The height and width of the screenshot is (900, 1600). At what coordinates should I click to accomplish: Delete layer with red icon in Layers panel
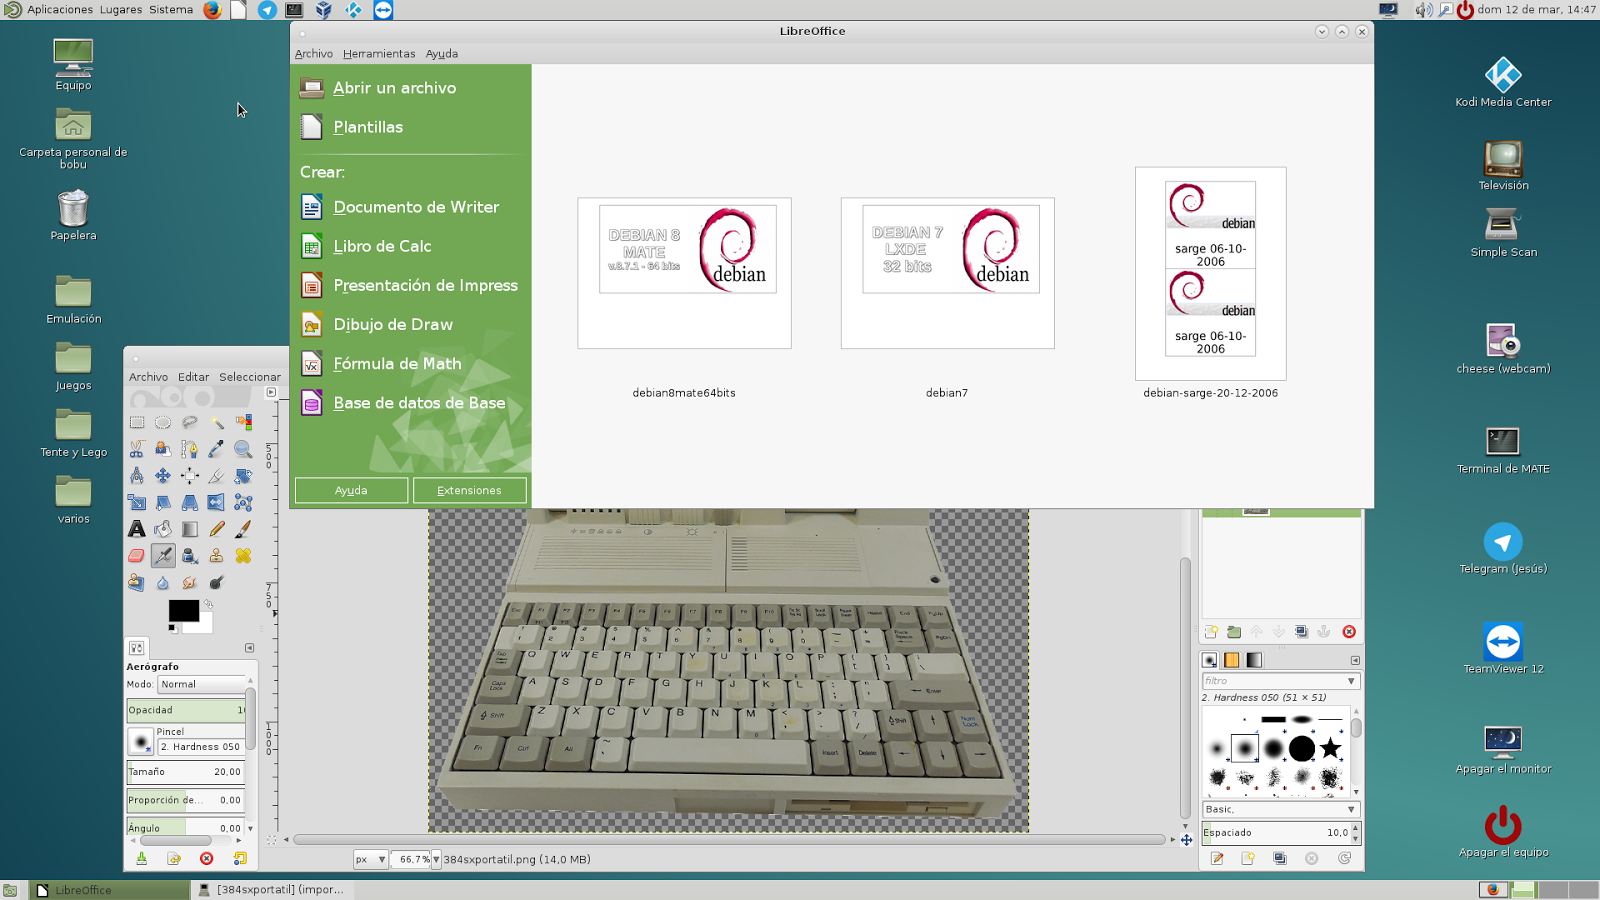click(x=1349, y=632)
